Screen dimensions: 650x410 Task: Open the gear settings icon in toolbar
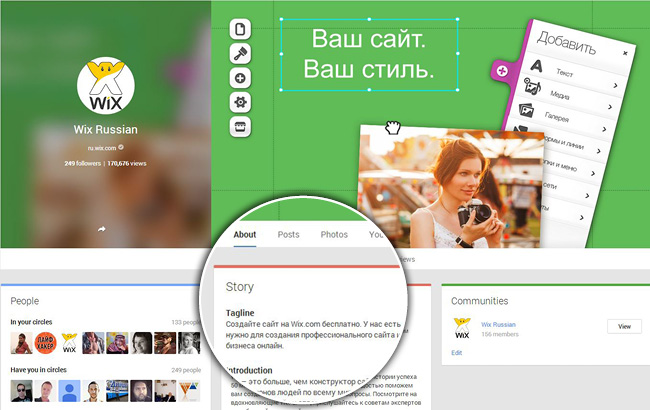click(240, 102)
